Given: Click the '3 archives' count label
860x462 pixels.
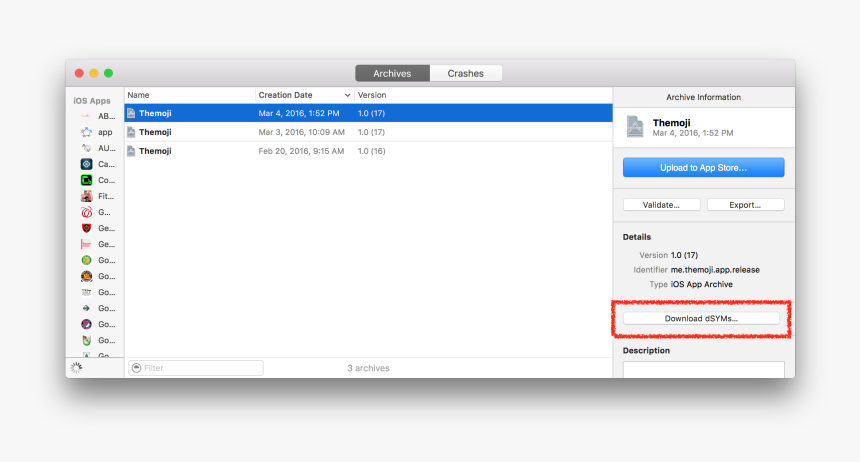Looking at the screenshot, I should pyautogui.click(x=368, y=368).
